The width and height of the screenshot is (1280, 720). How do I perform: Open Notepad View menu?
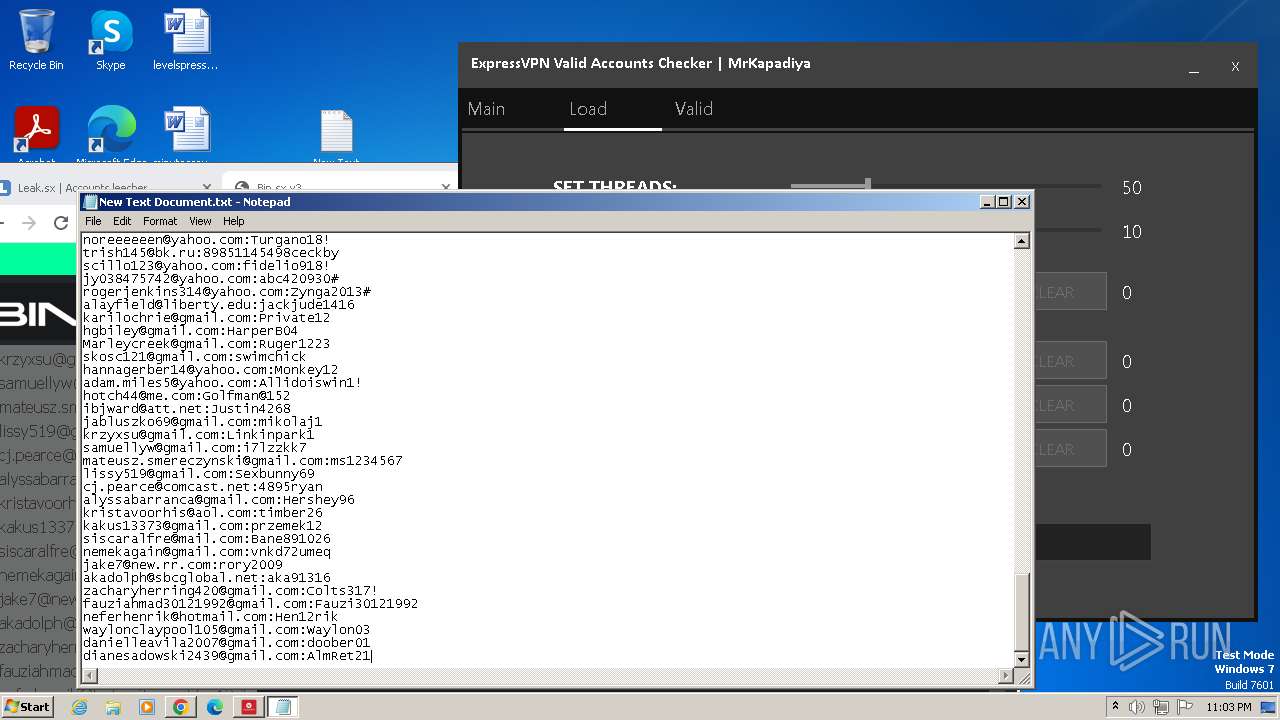(x=200, y=221)
